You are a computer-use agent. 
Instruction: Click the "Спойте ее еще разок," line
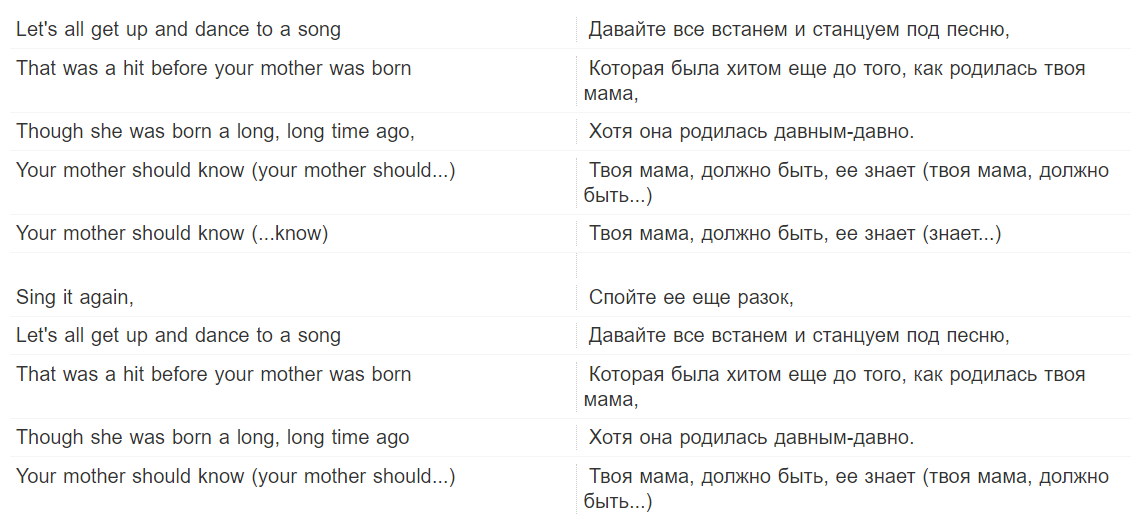click(690, 297)
